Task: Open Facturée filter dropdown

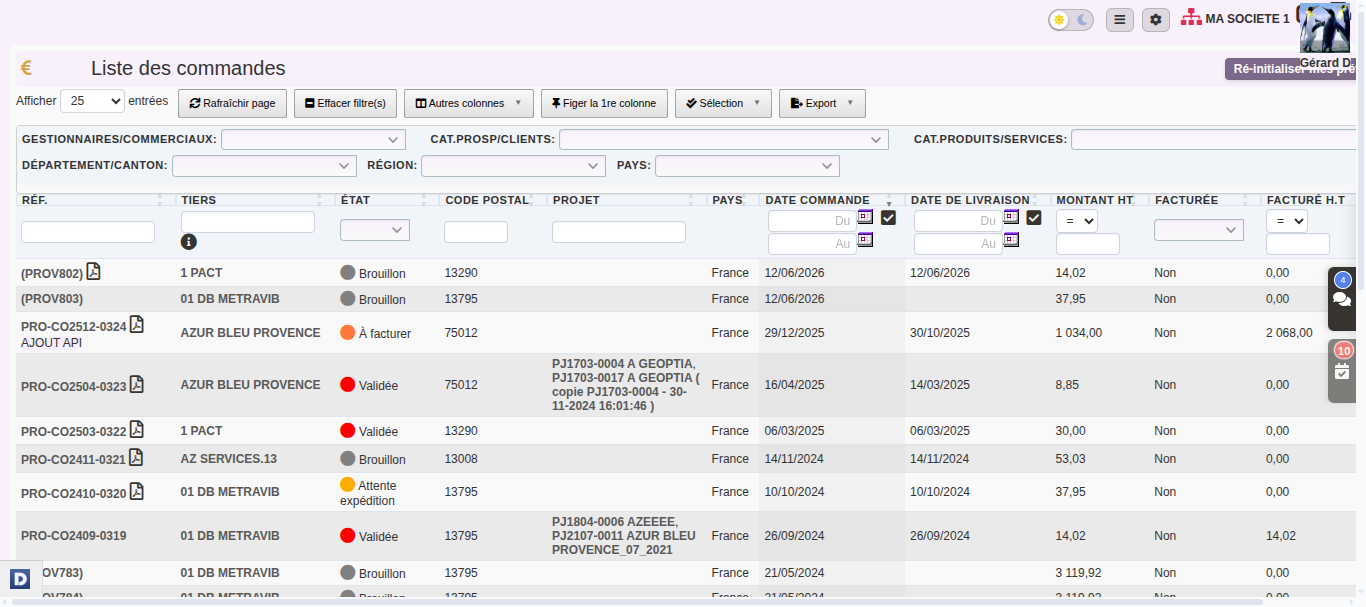Action: [x=1199, y=230]
